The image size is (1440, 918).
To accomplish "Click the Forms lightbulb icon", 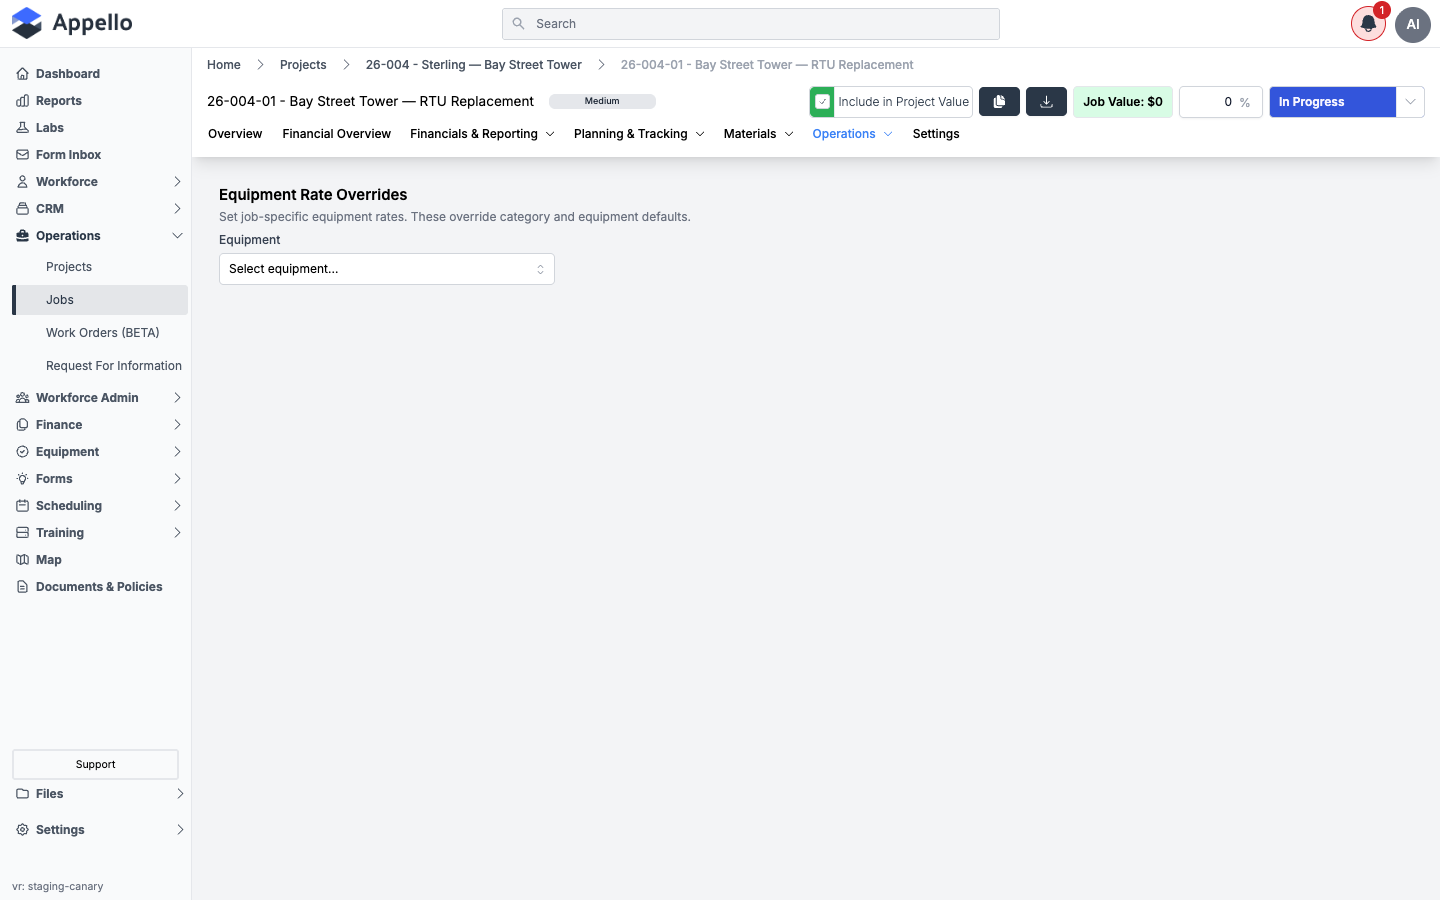I will [x=22, y=479].
